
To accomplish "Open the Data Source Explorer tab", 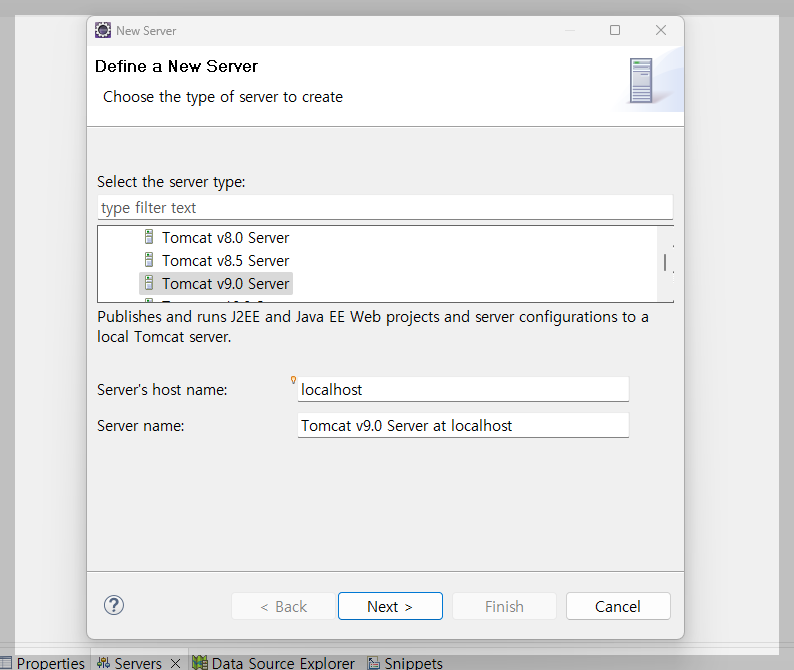I will pos(273,663).
